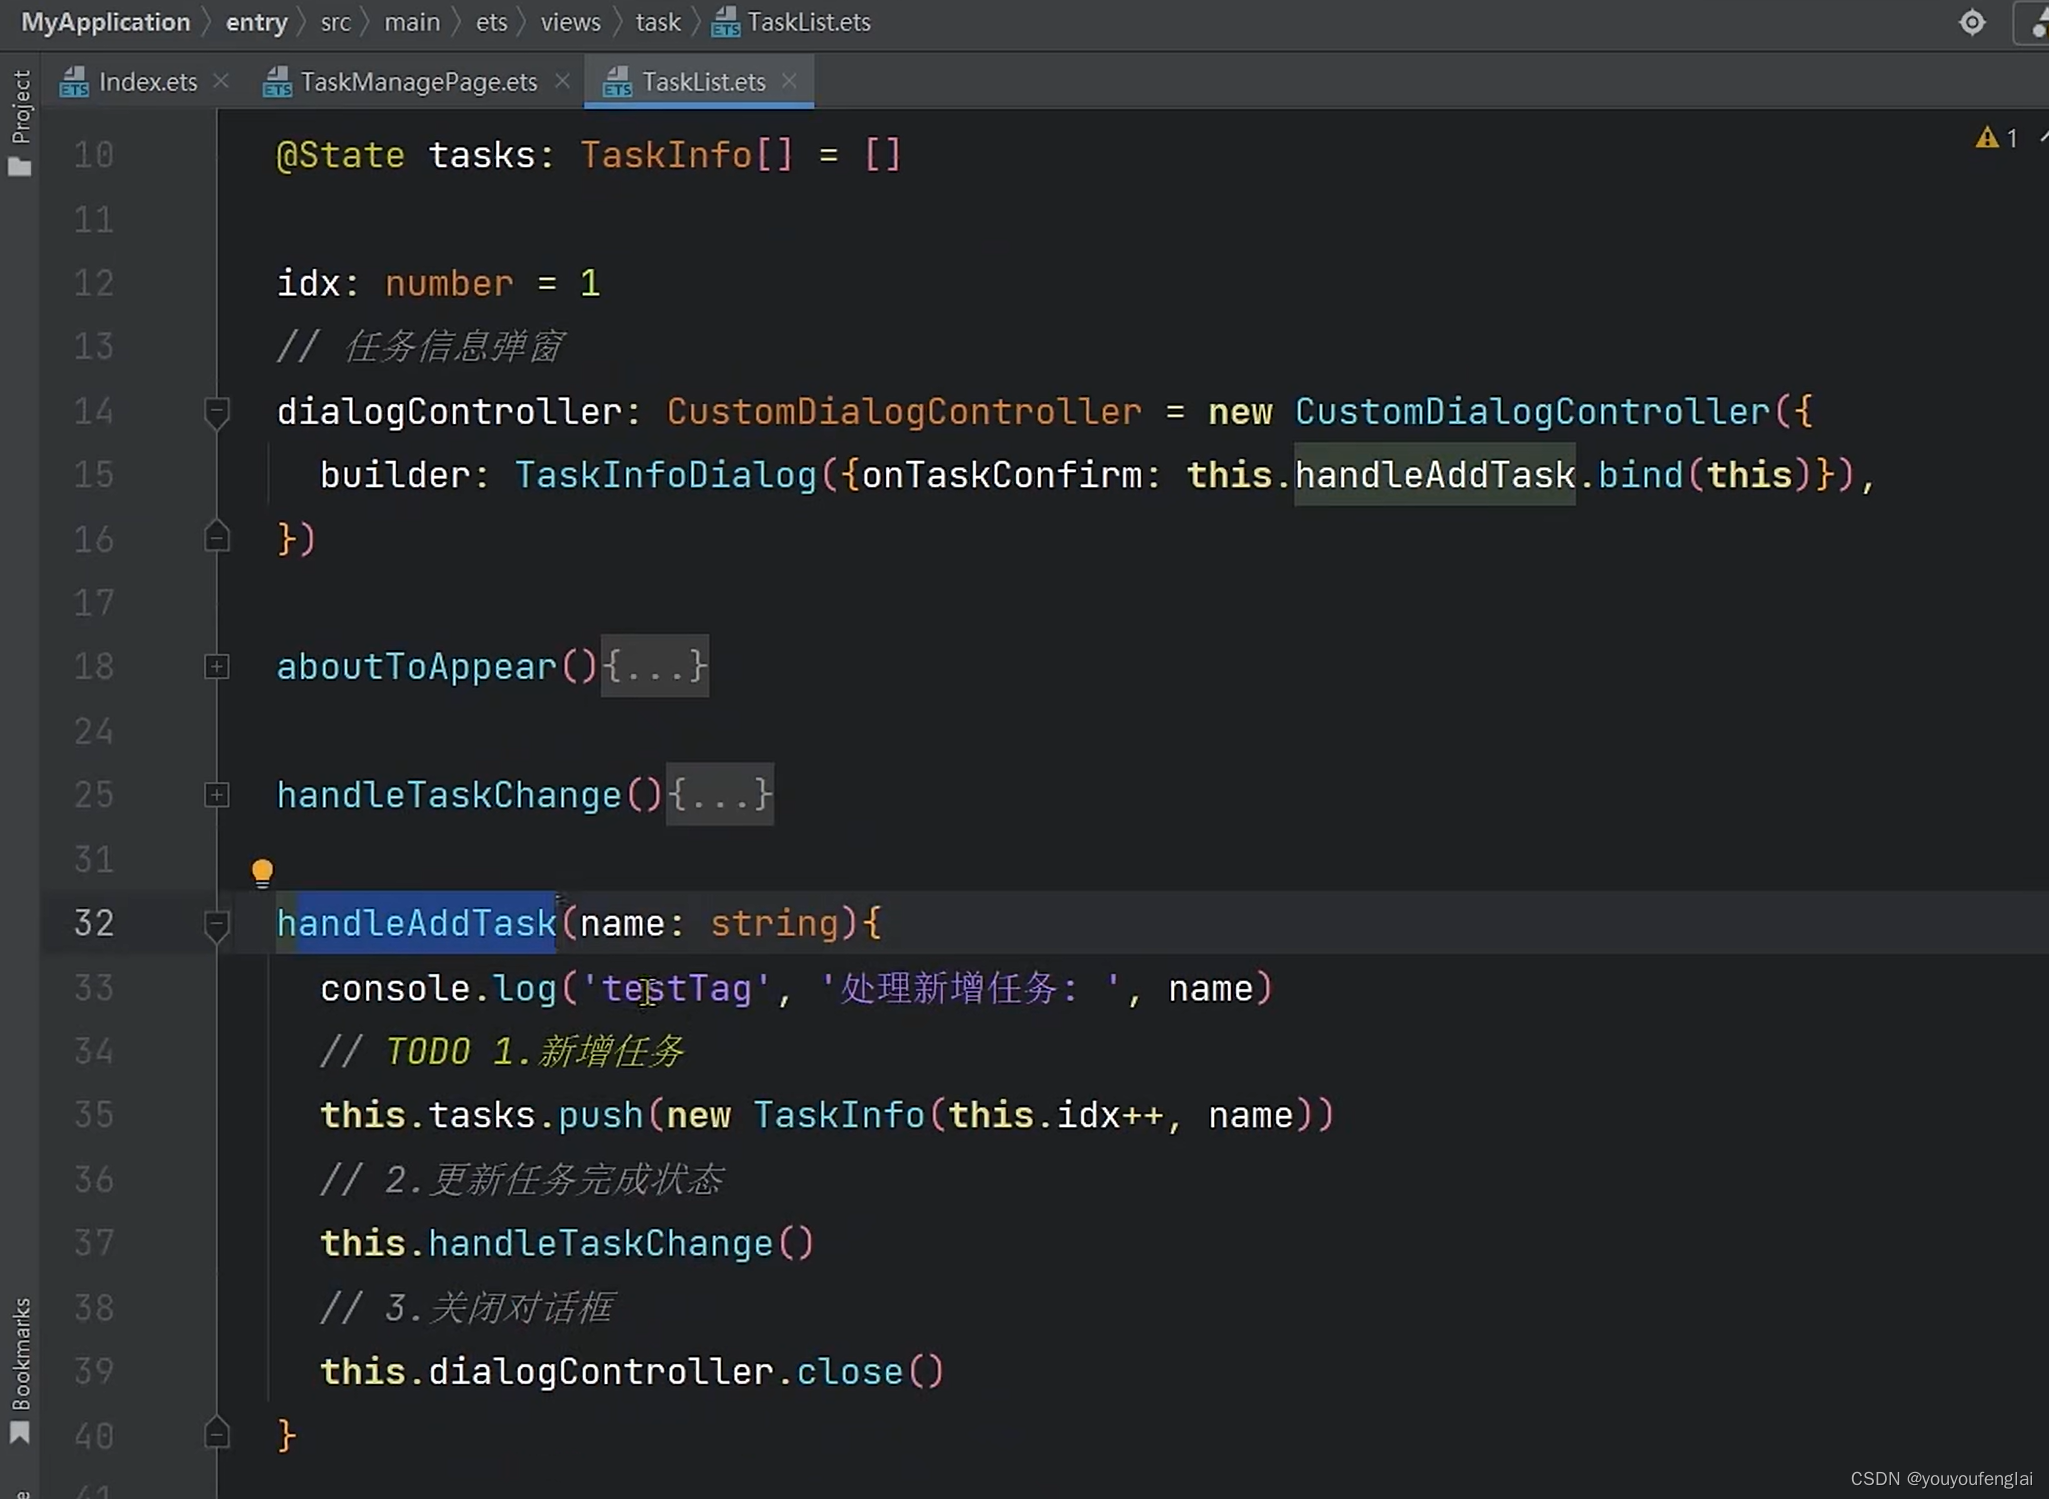Click the Index.ets tab file icon
Screen dimensions: 2049x1499
point(74,82)
